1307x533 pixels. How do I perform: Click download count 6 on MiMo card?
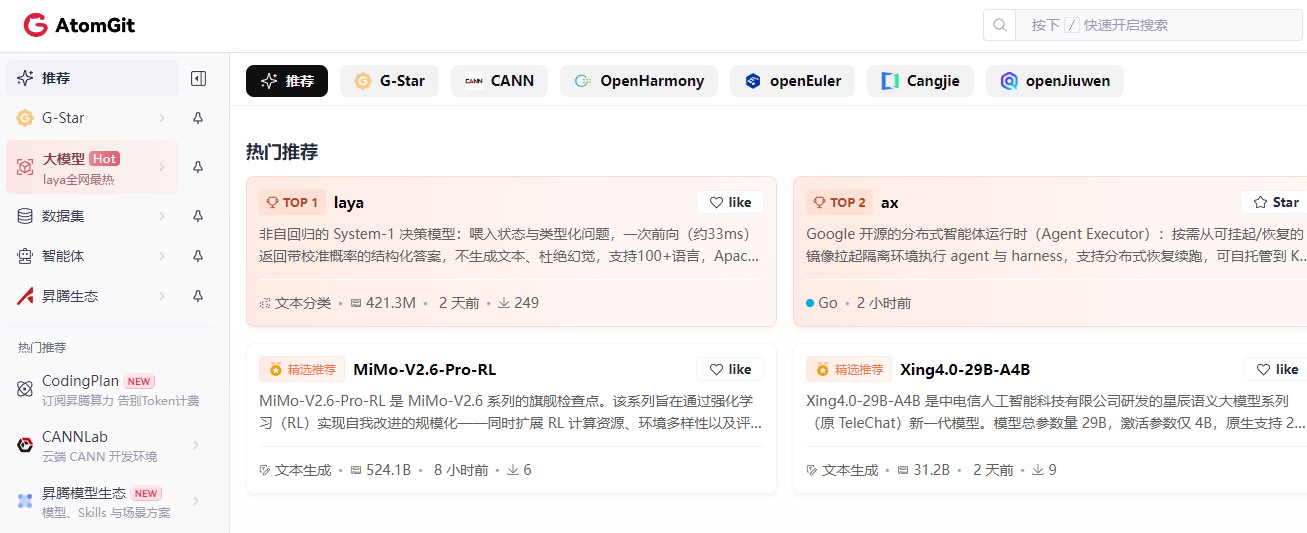(519, 470)
